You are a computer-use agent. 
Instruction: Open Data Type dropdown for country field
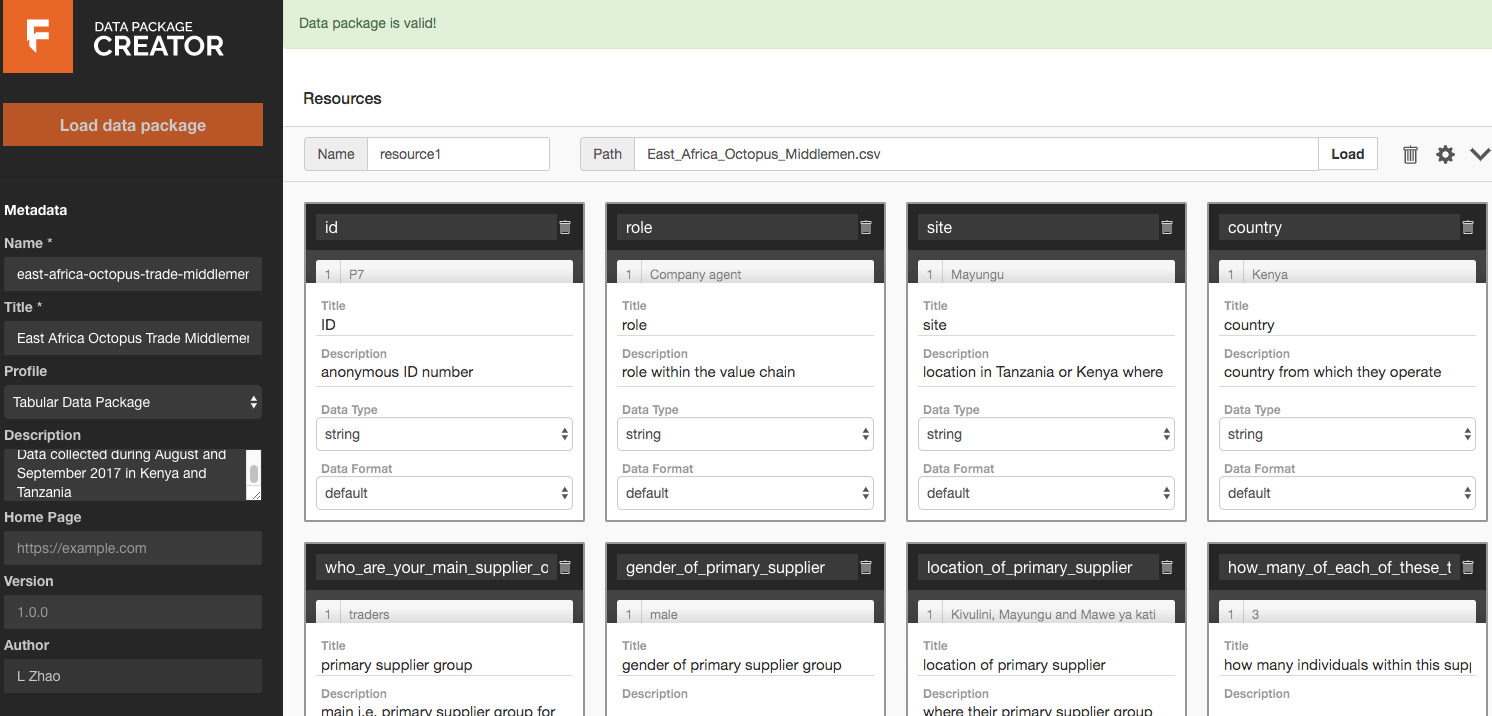(x=1347, y=434)
